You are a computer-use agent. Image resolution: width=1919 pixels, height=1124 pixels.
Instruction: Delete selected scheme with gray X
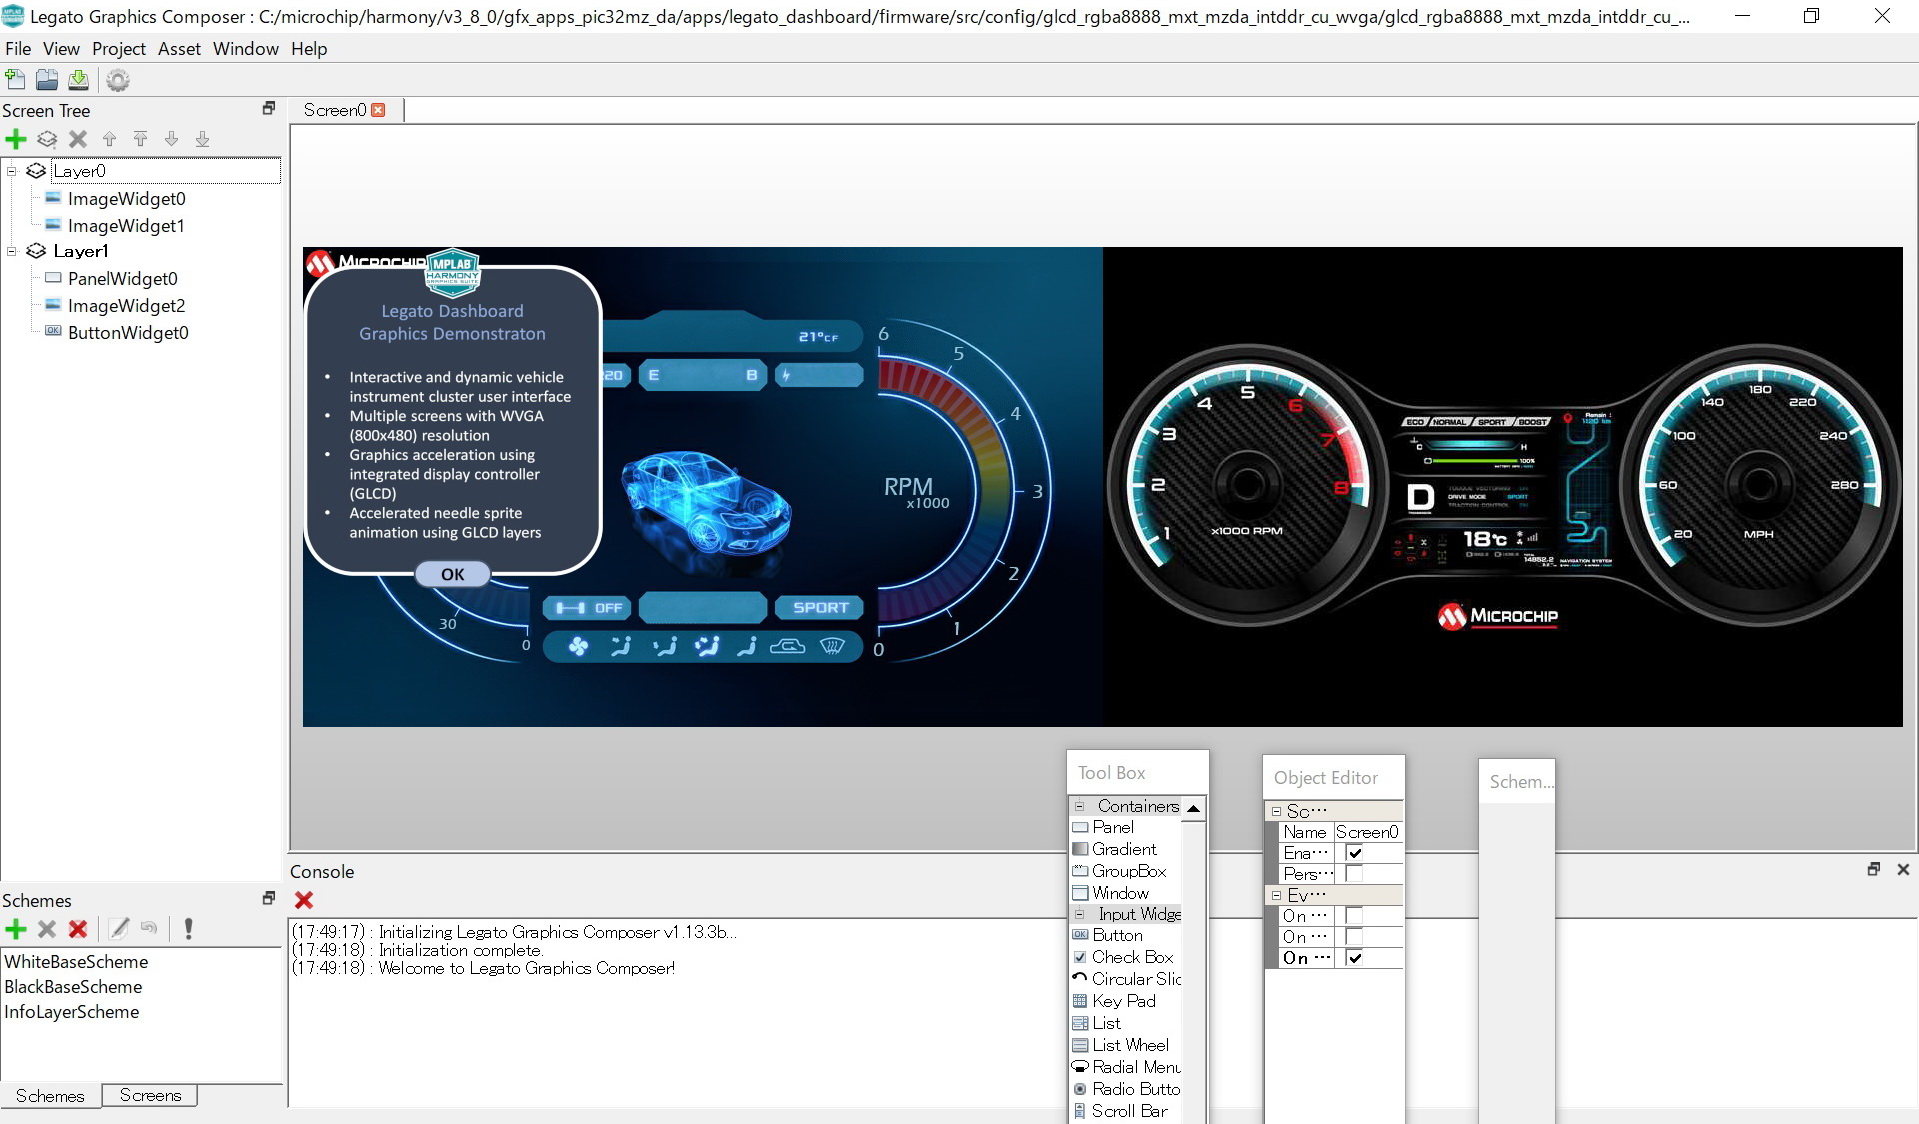point(47,929)
